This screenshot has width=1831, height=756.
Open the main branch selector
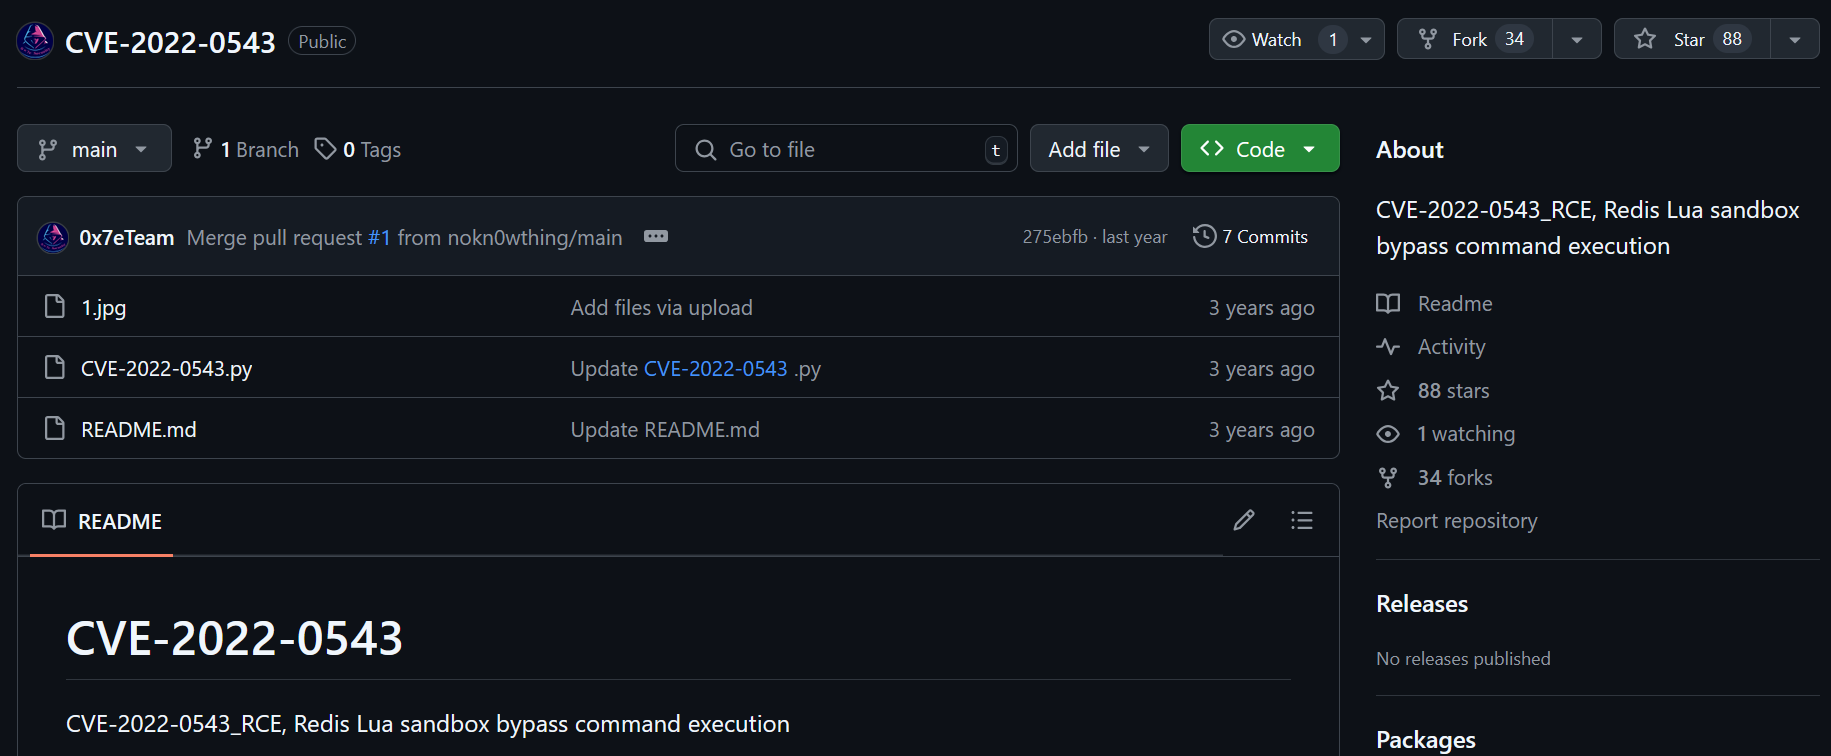[x=94, y=149]
